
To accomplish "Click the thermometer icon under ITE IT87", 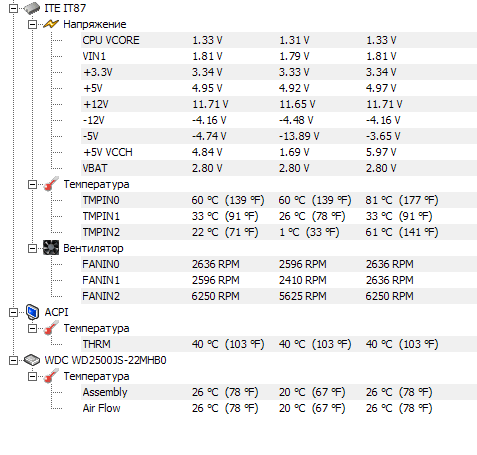I will (x=51, y=184).
